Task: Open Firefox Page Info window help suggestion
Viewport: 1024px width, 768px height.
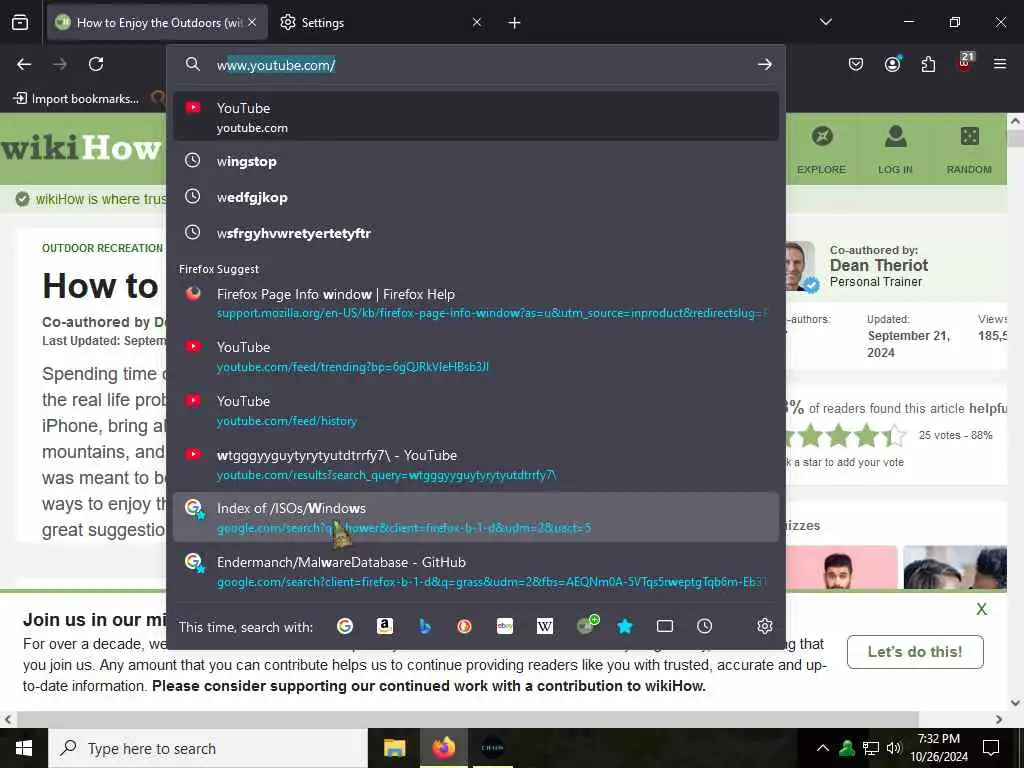Action: (x=475, y=303)
